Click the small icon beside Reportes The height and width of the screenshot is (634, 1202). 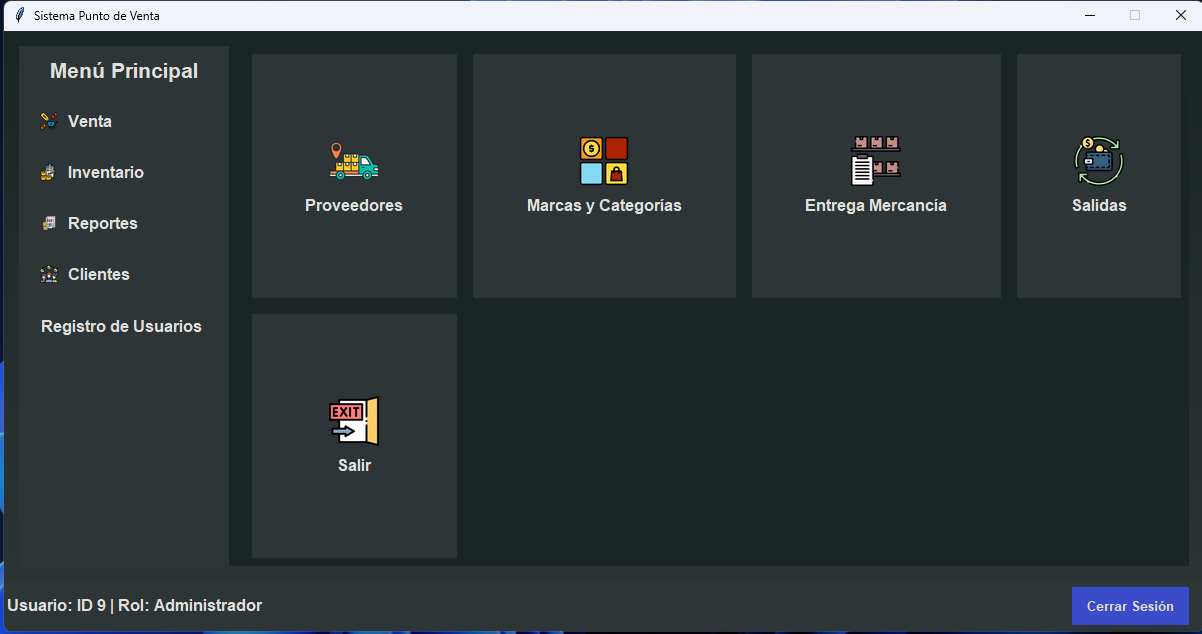48,223
